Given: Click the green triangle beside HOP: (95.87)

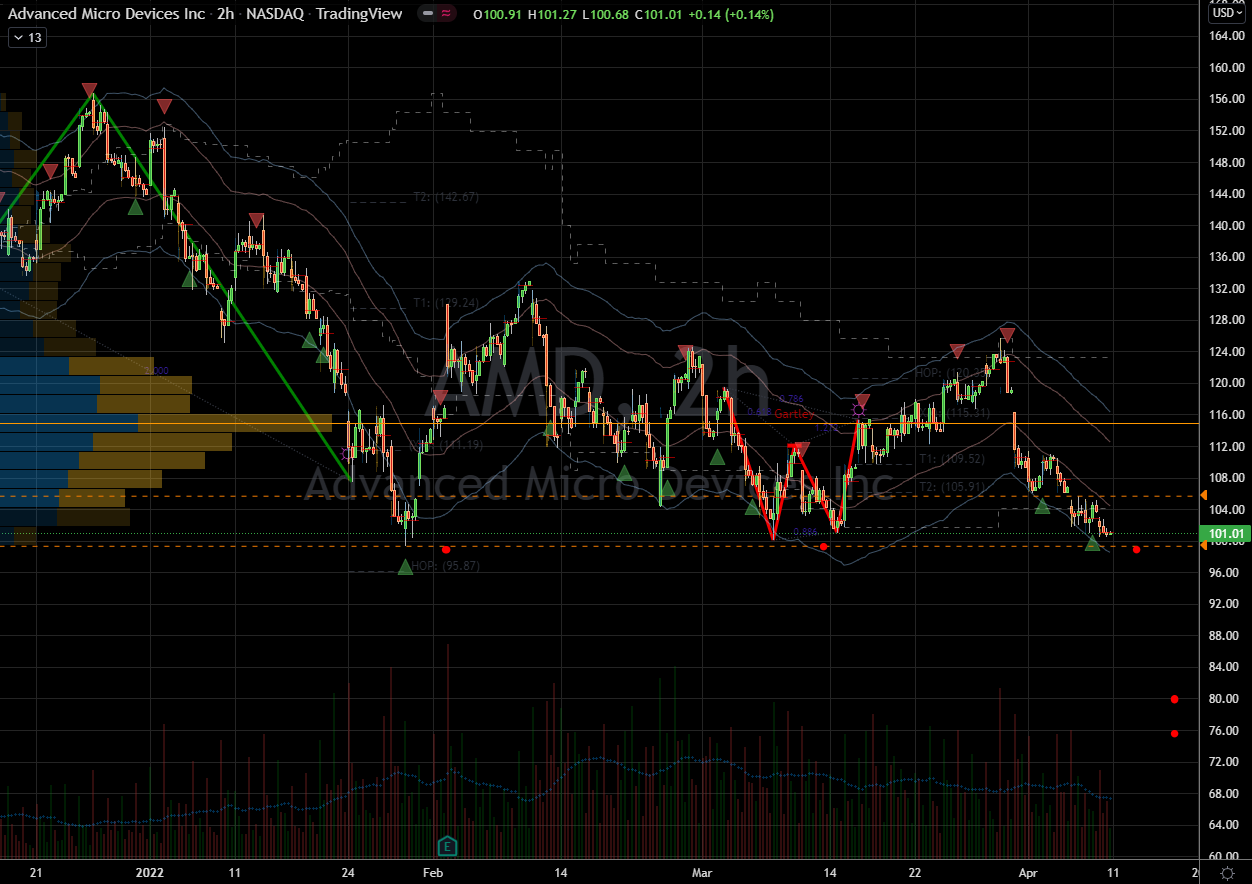Looking at the screenshot, I should pos(405,567).
